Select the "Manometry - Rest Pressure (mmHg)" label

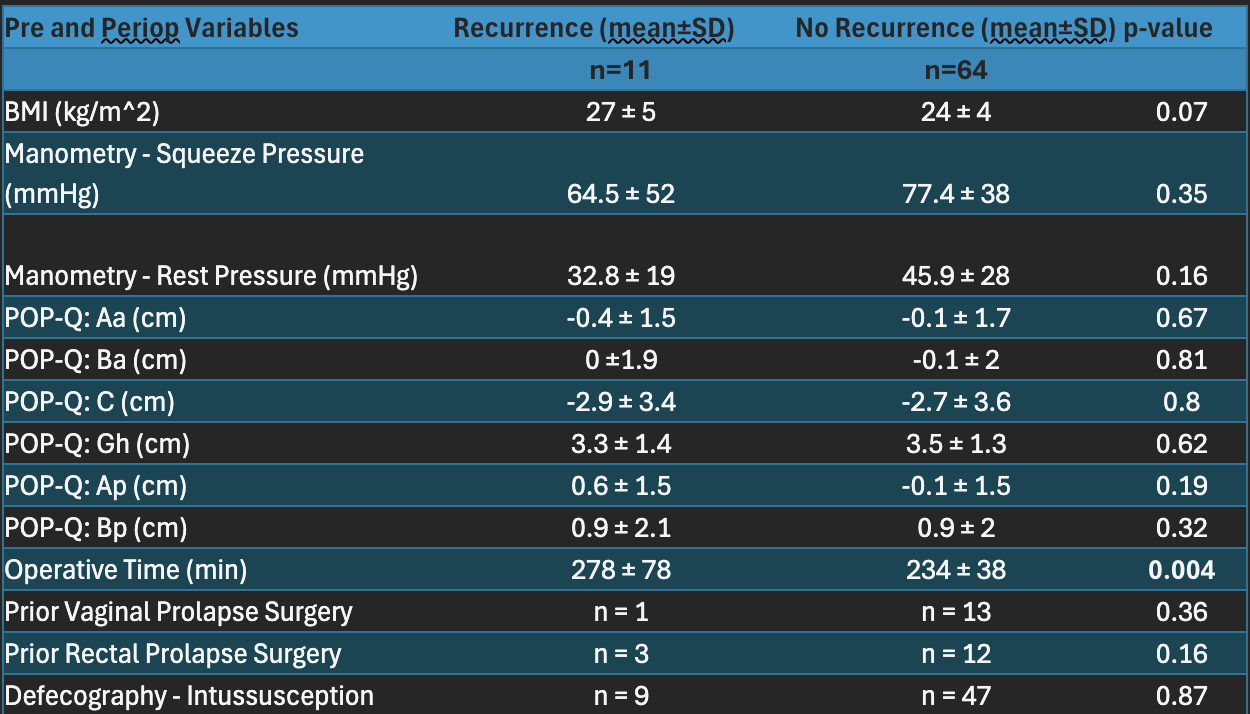pyautogui.click(x=211, y=276)
